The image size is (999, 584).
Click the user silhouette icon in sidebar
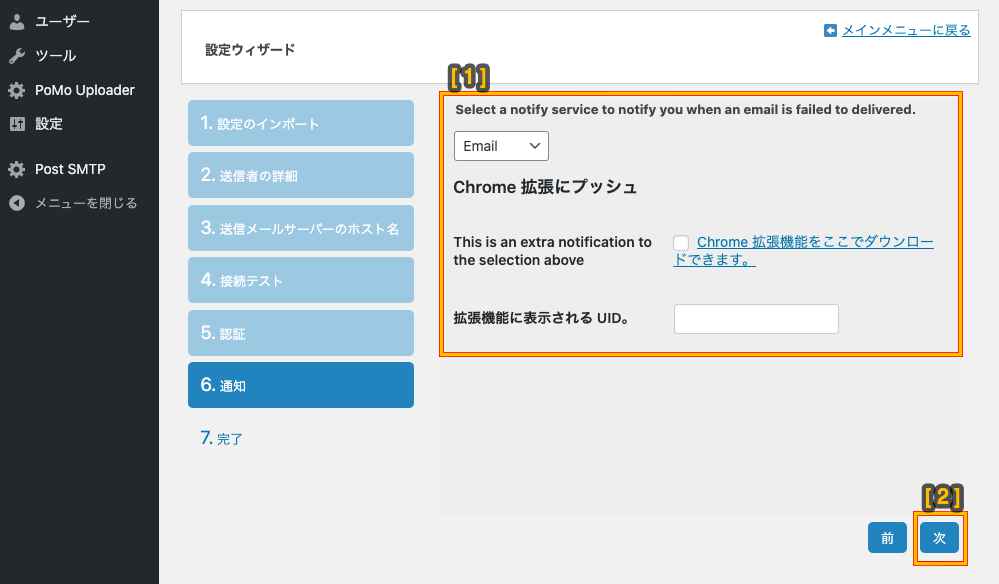17,22
